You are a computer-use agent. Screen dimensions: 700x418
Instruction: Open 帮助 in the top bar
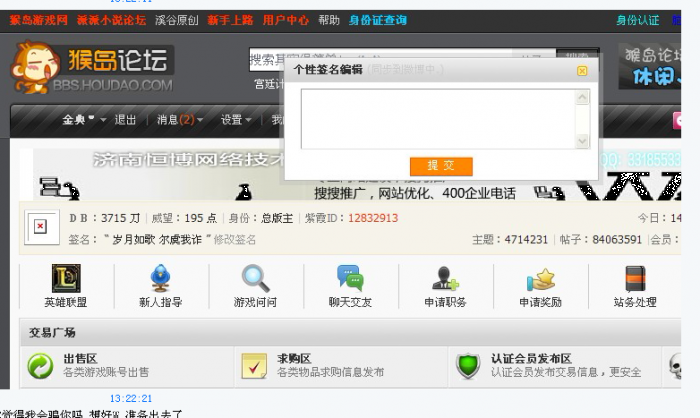pyautogui.click(x=329, y=20)
